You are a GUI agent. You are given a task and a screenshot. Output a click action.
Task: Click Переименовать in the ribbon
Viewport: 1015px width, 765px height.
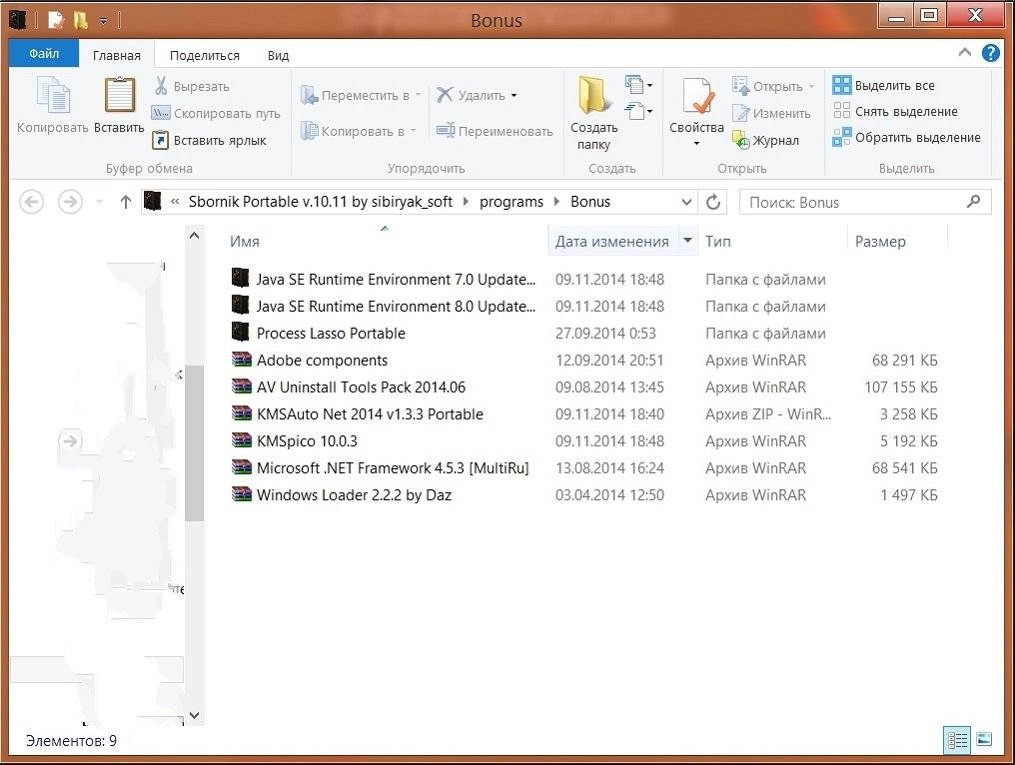tap(495, 131)
